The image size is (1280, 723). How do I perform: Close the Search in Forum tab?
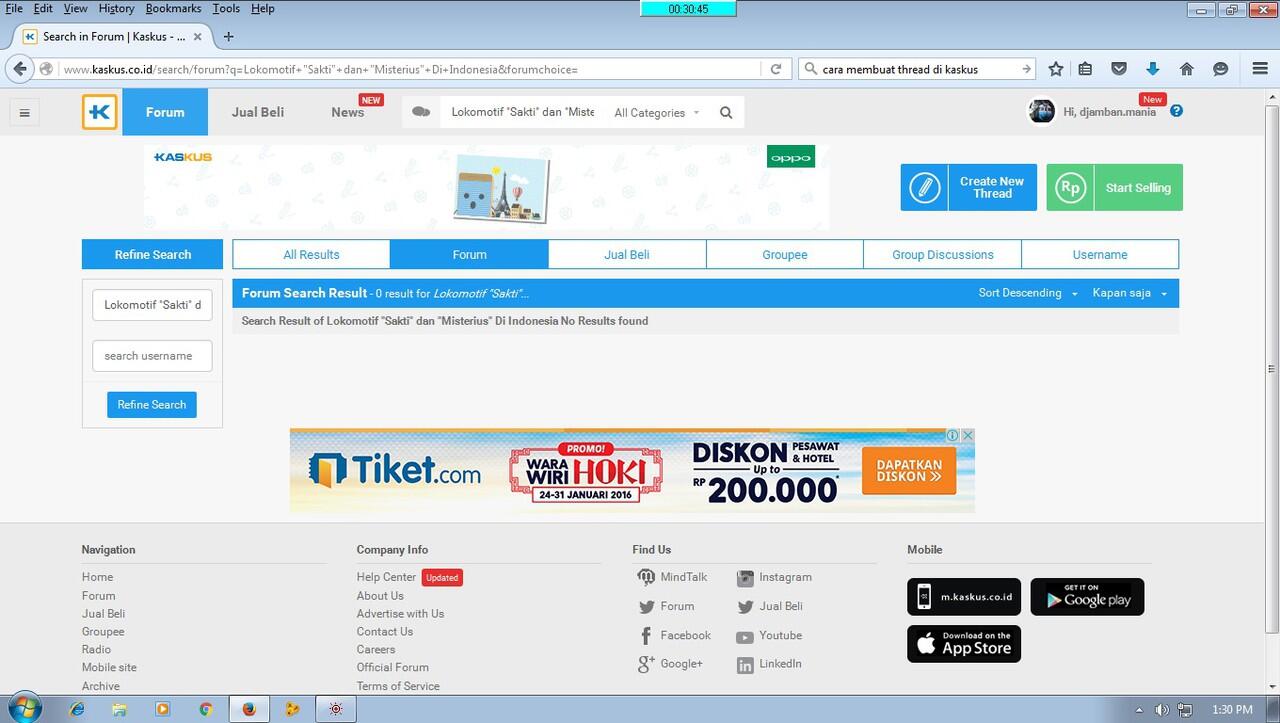click(197, 36)
